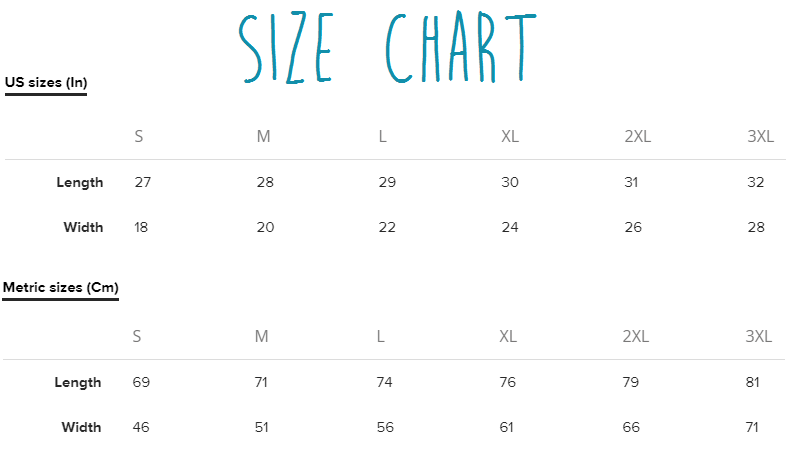Click the Length label in Metric table
This screenshot has width=788, height=460.
tap(78, 382)
